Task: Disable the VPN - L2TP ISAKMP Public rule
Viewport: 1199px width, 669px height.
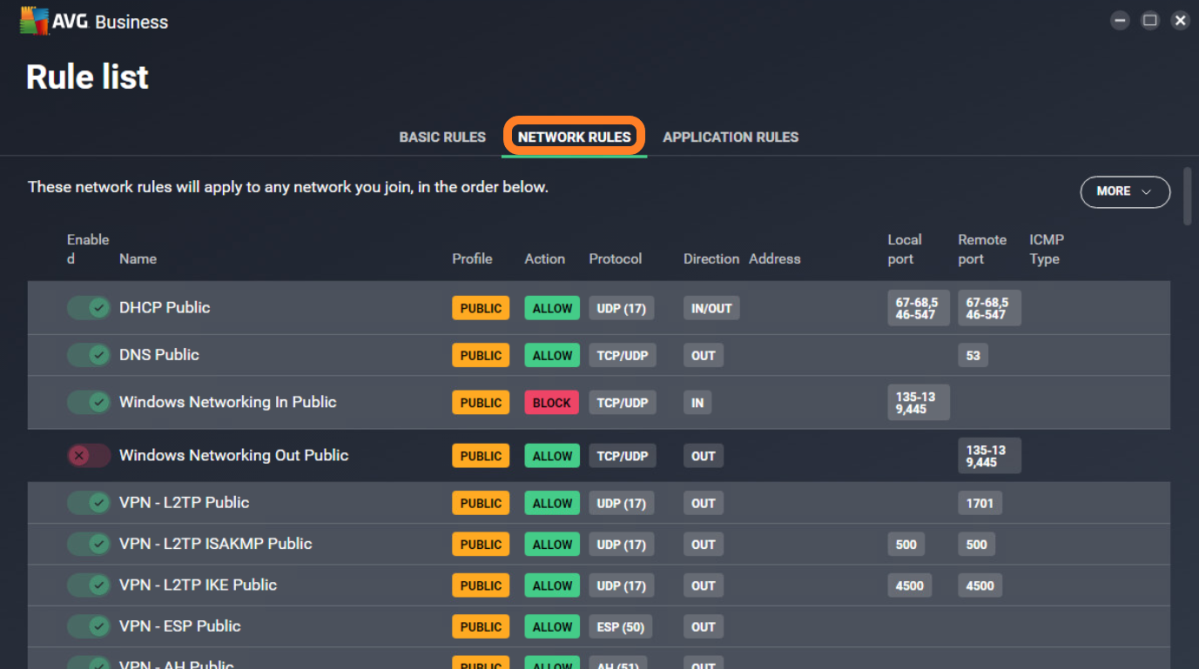Action: coord(88,544)
